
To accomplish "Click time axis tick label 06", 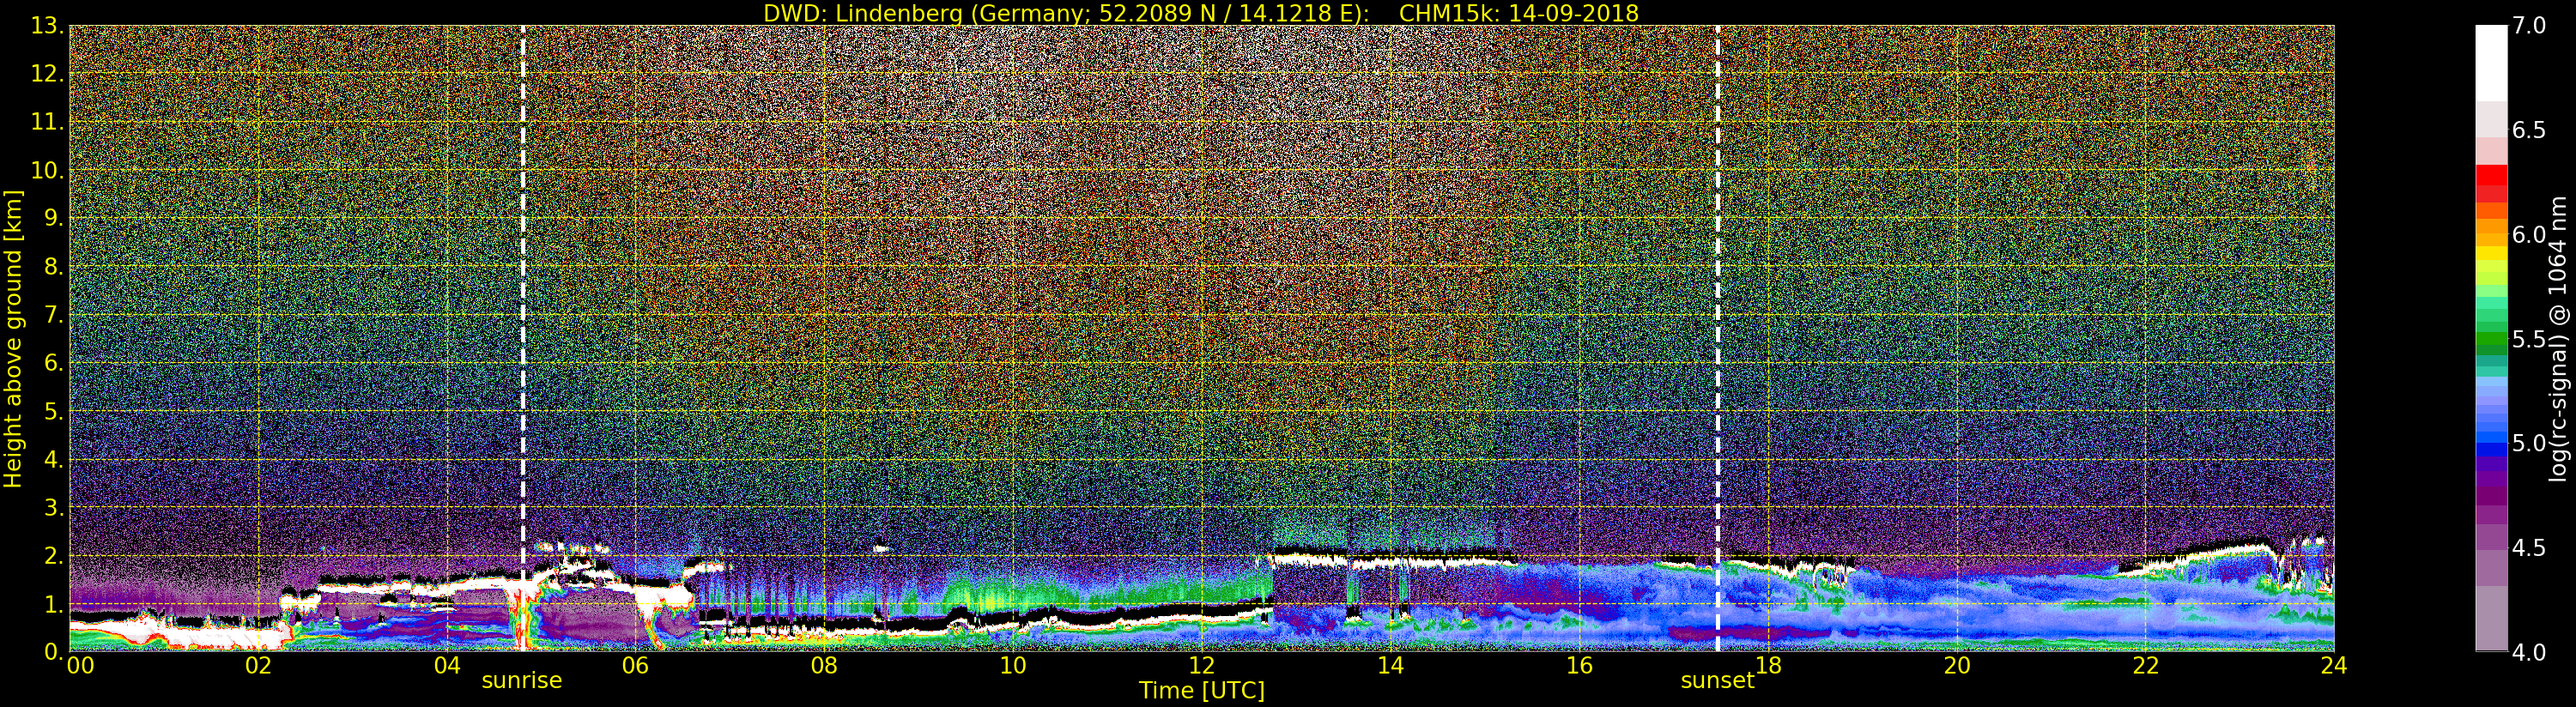I will (635, 666).
